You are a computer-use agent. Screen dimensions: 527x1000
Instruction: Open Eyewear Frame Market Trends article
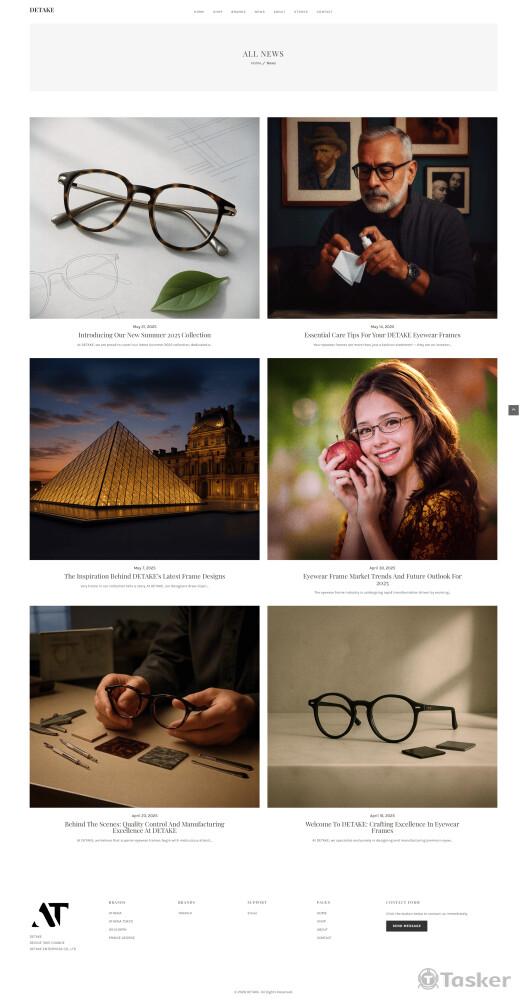382,579
